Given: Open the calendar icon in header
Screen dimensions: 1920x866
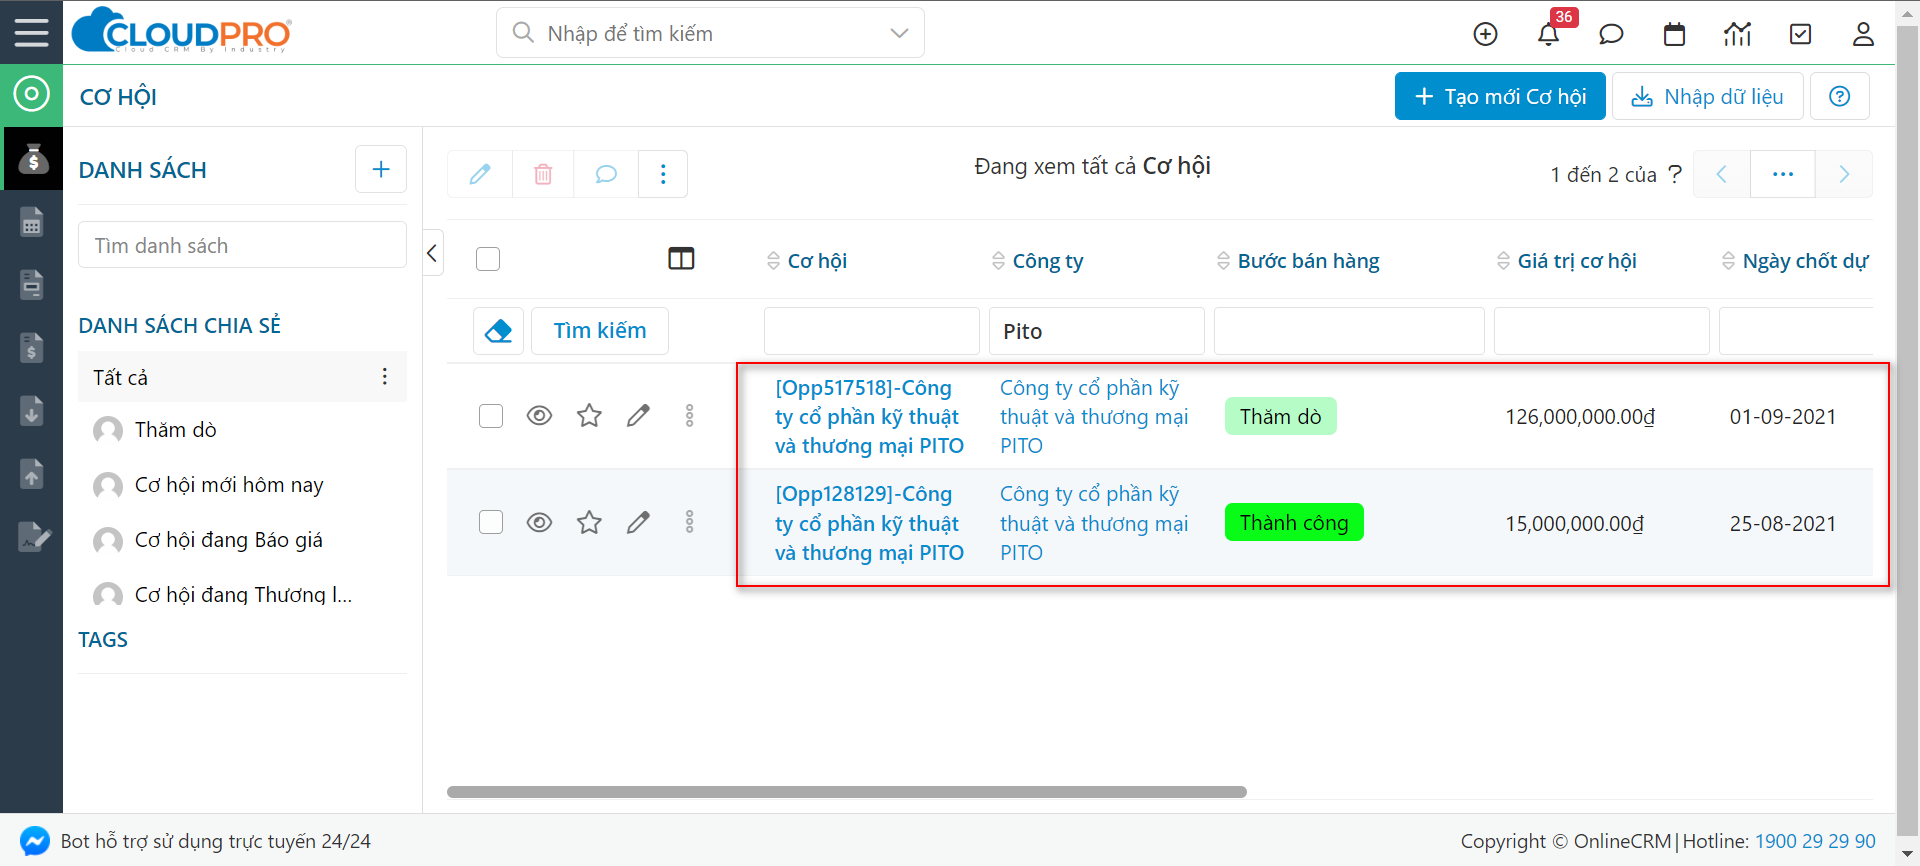Looking at the screenshot, I should click(x=1674, y=34).
